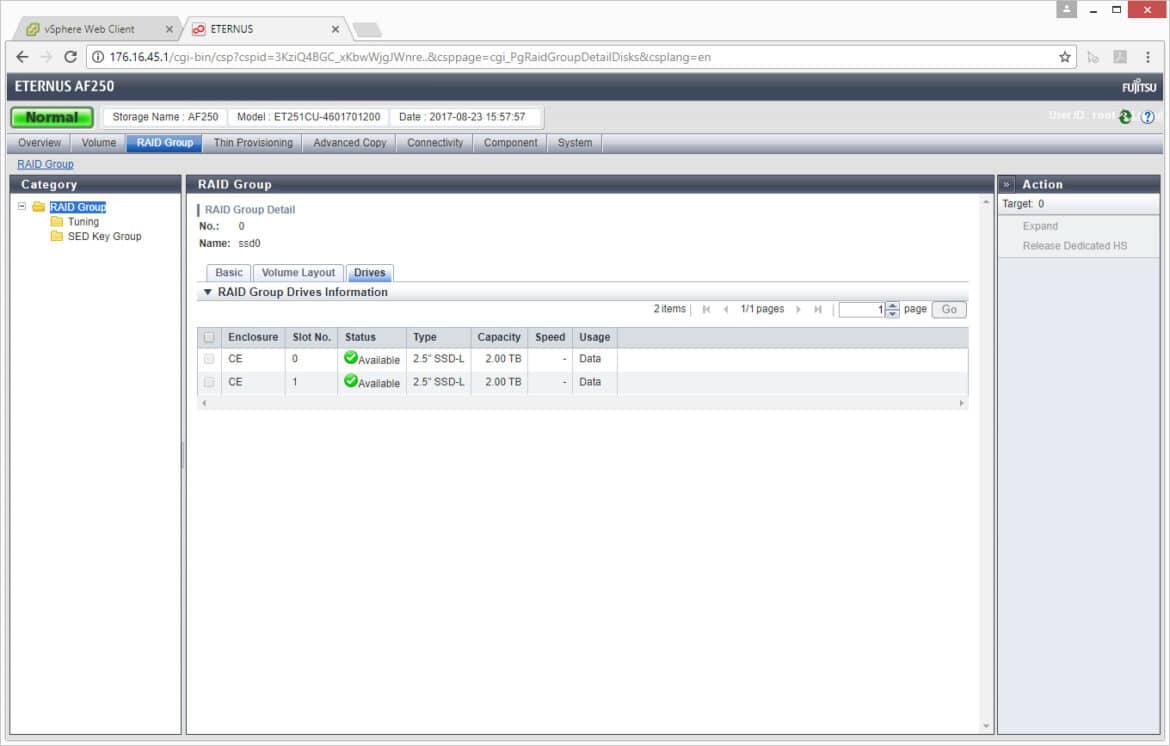This screenshot has width=1170, height=746.
Task: Collapse the RAID Group tree node
Action: (x=22, y=207)
